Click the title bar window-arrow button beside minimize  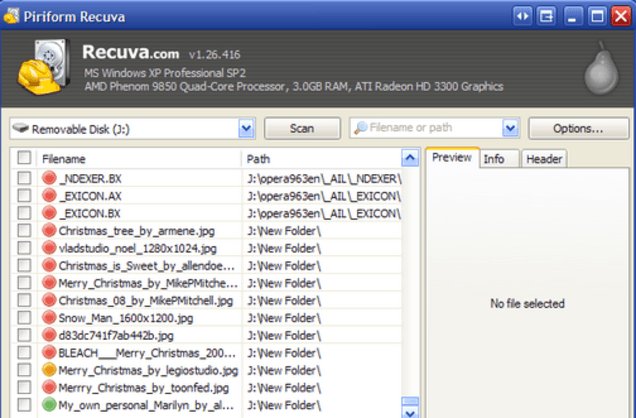click(547, 17)
